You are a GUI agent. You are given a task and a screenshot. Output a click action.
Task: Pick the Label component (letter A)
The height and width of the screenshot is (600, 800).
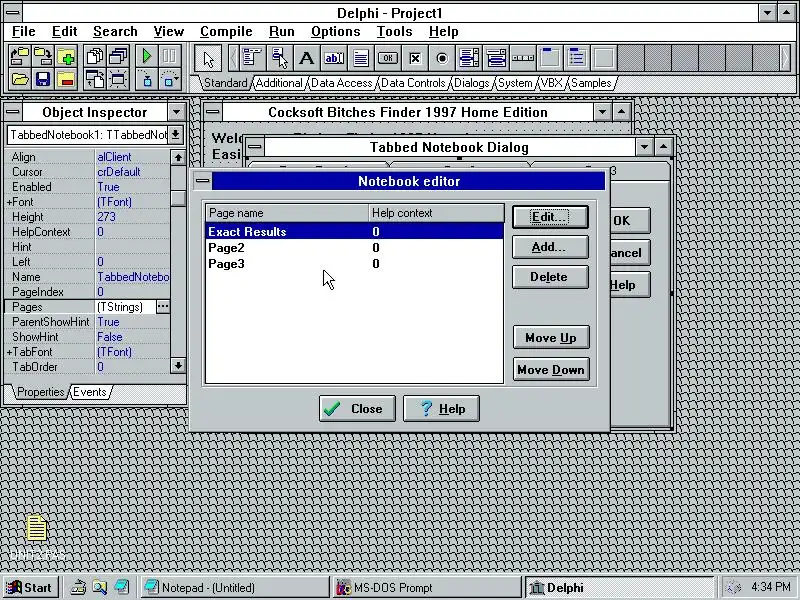point(307,58)
